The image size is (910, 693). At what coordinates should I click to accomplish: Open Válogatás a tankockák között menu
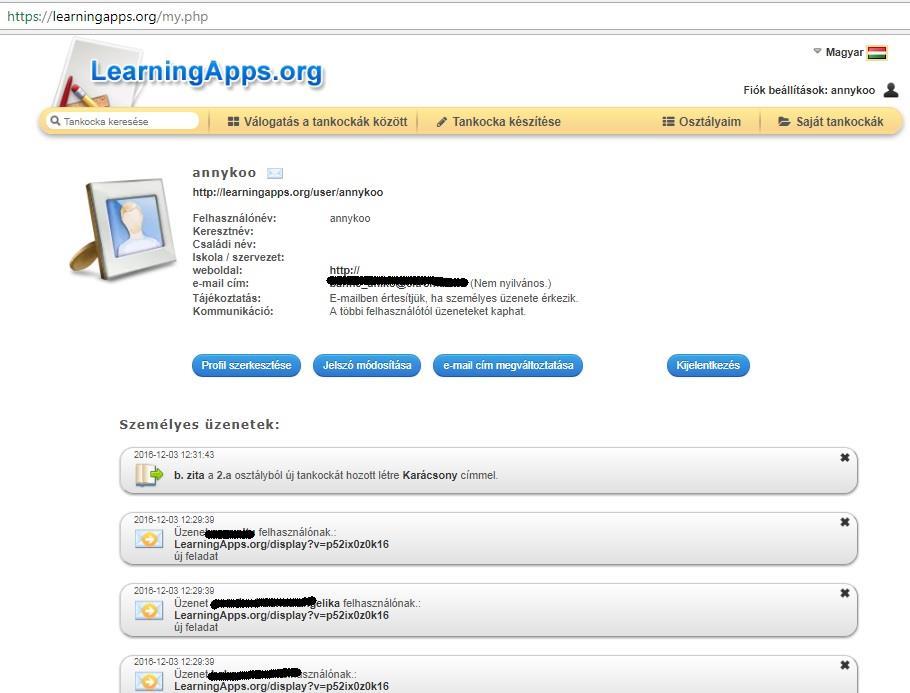(317, 122)
